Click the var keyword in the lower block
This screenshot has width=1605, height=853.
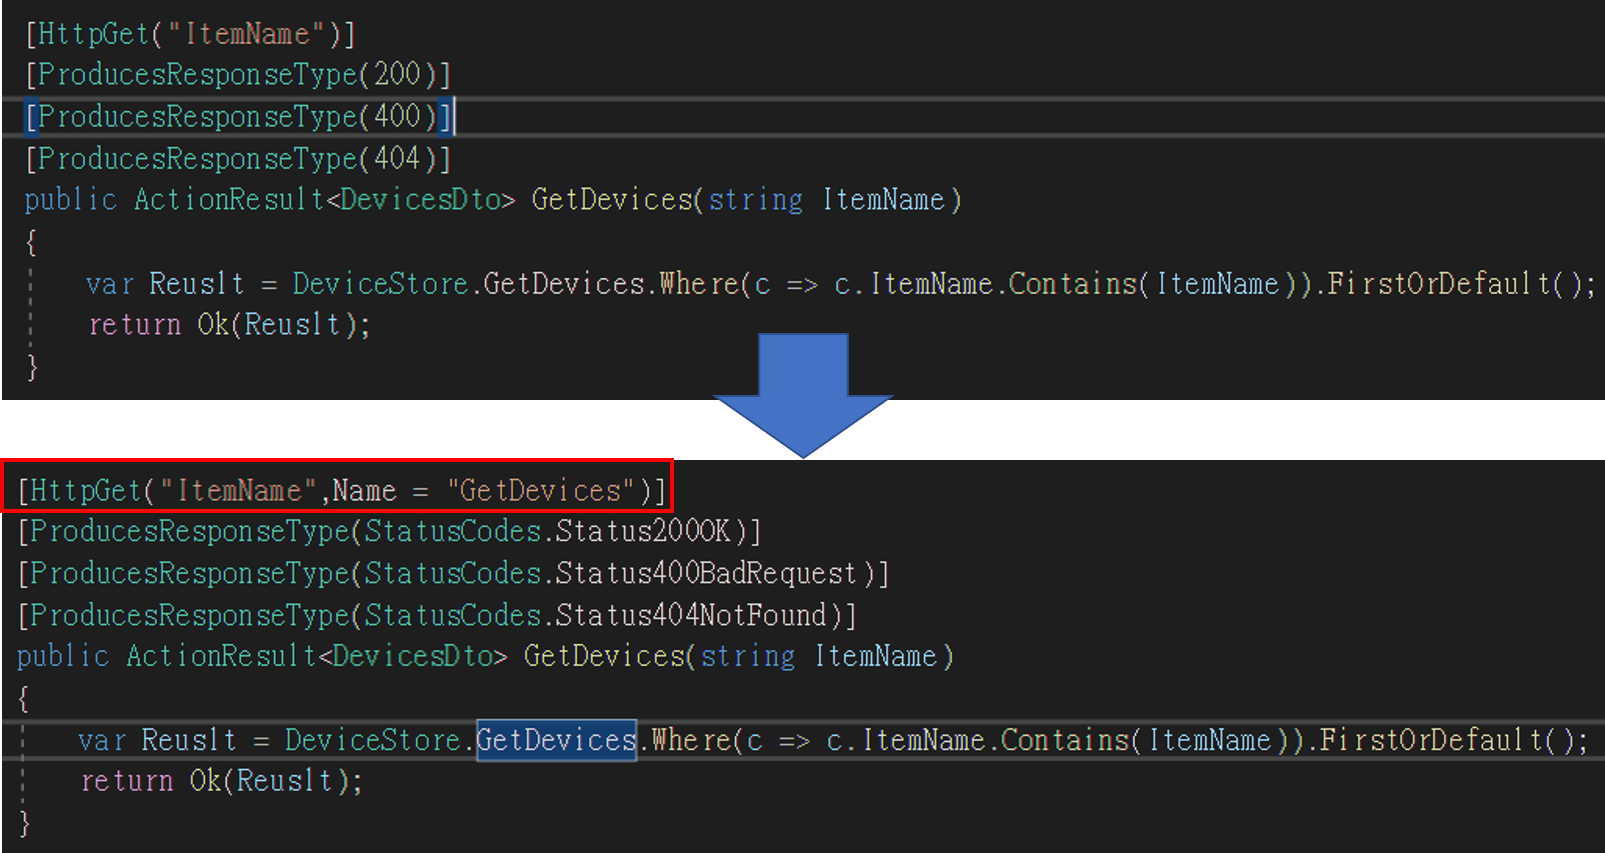[102, 740]
